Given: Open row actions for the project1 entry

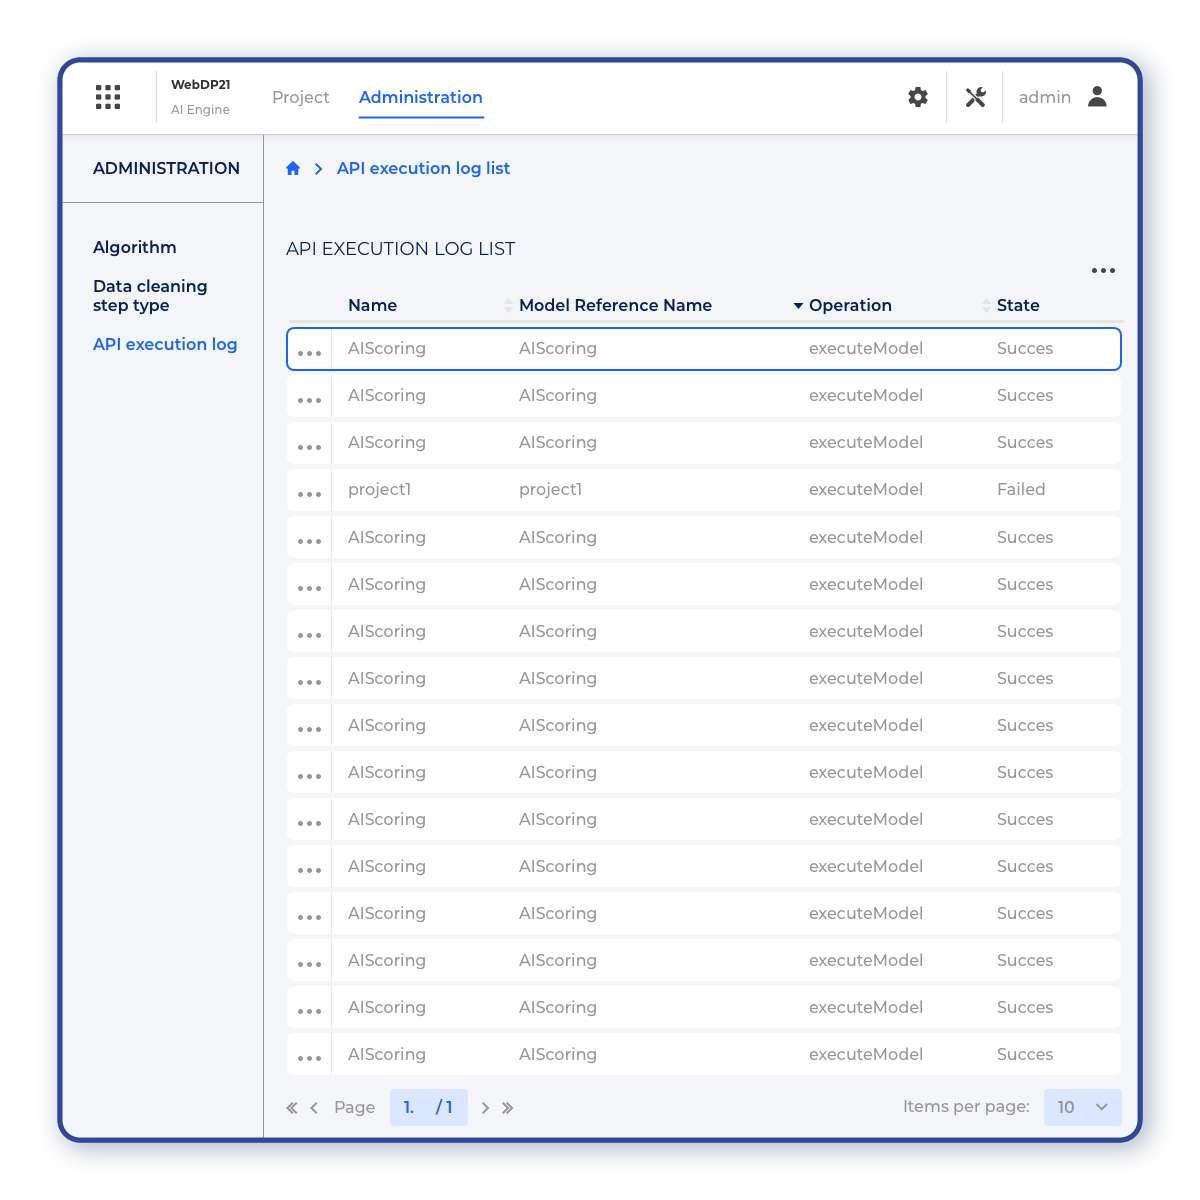Looking at the screenshot, I should point(310,494).
